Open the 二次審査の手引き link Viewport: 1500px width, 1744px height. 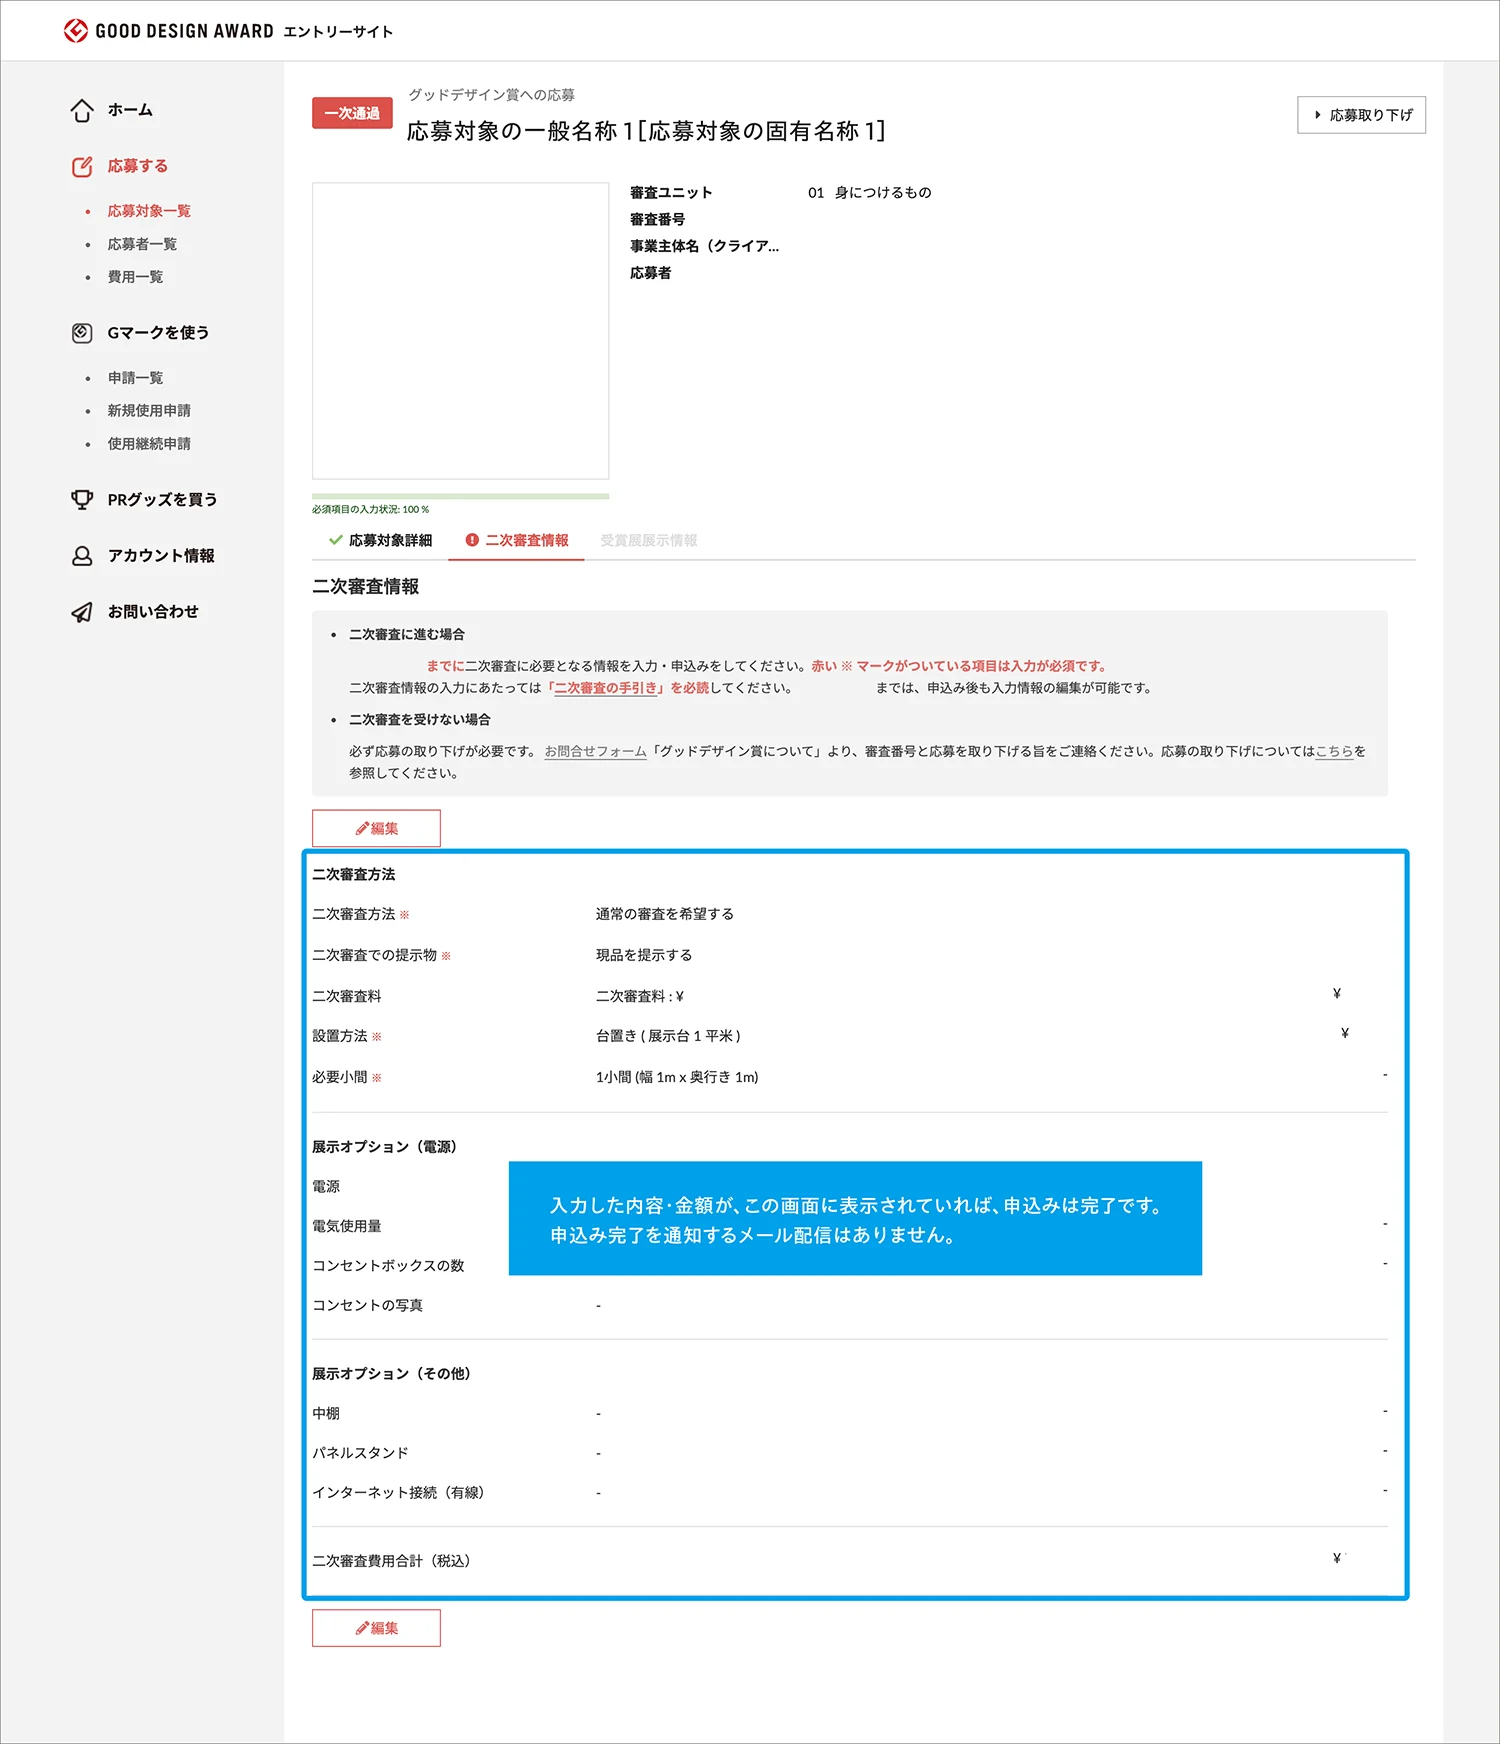tap(605, 688)
